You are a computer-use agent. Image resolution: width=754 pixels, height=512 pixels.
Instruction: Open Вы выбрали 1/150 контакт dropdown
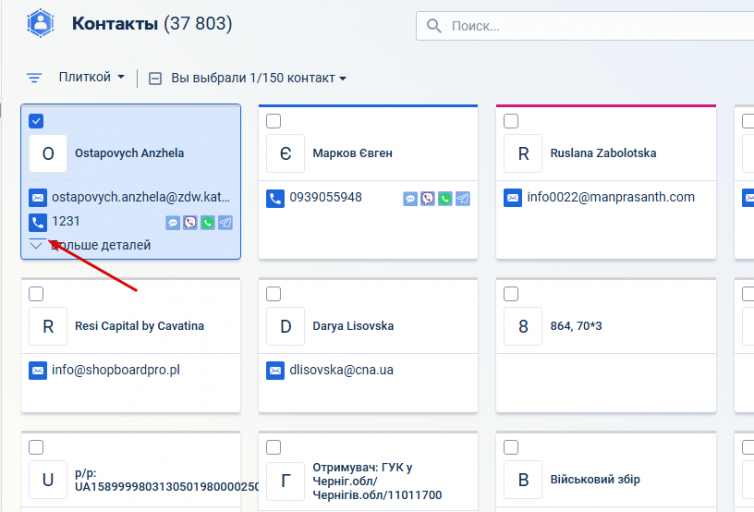[x=259, y=78]
